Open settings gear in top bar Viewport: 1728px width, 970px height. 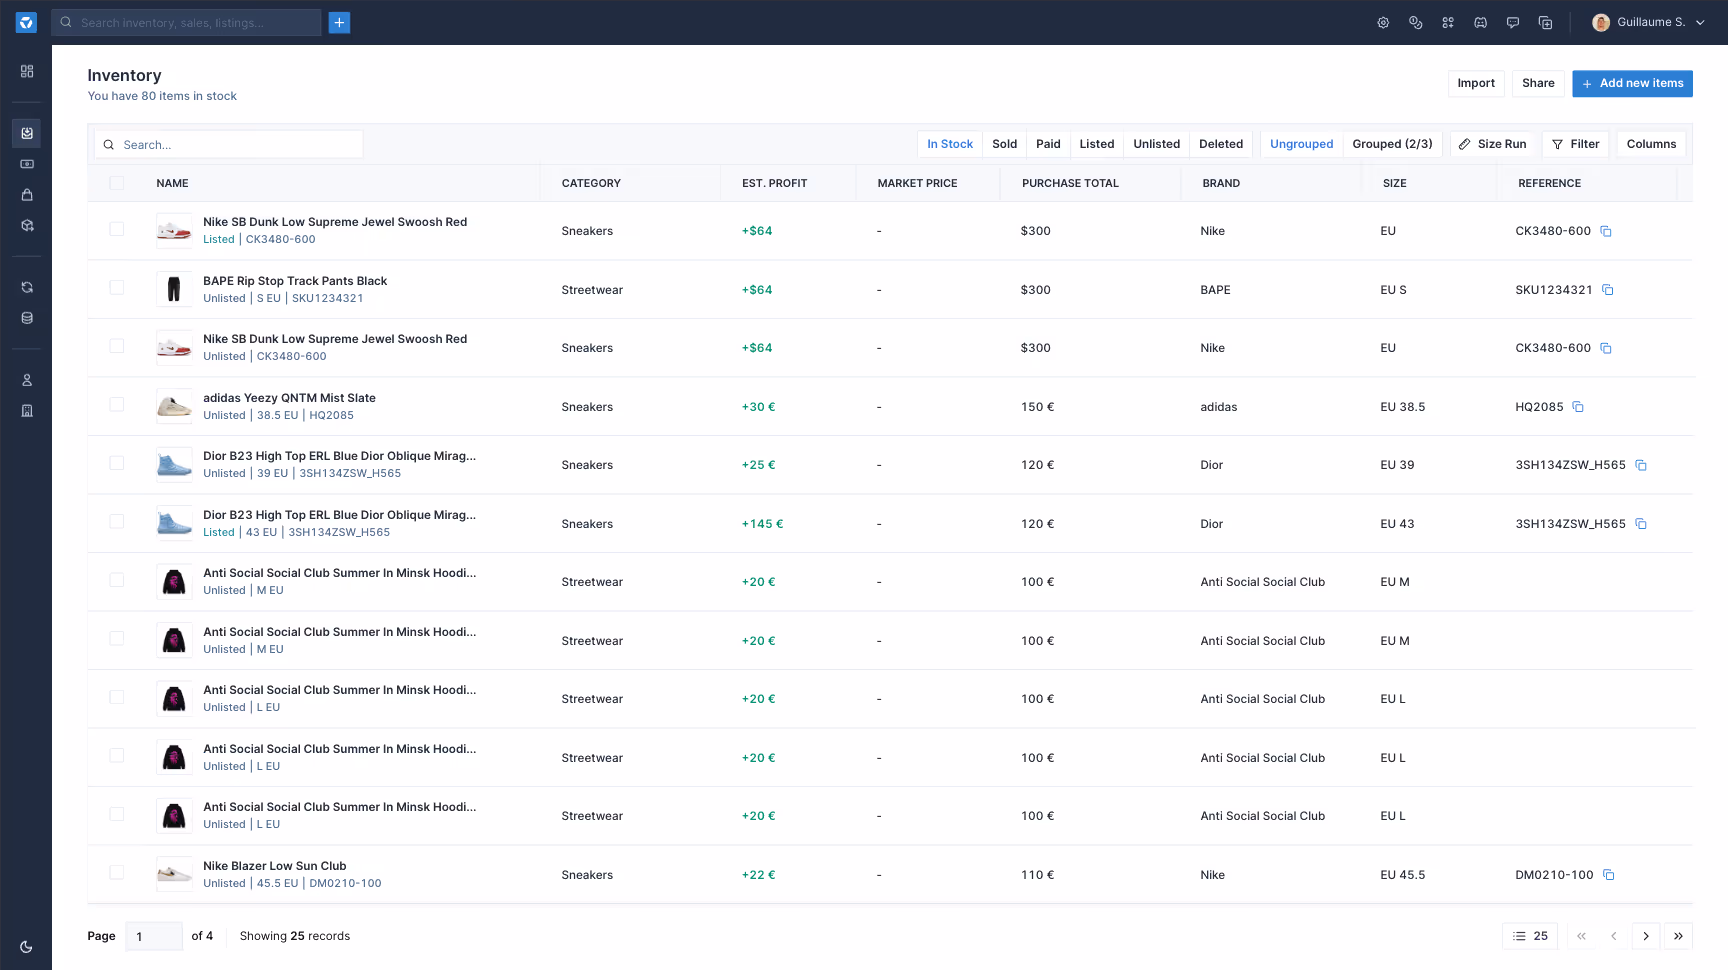pyautogui.click(x=1383, y=22)
